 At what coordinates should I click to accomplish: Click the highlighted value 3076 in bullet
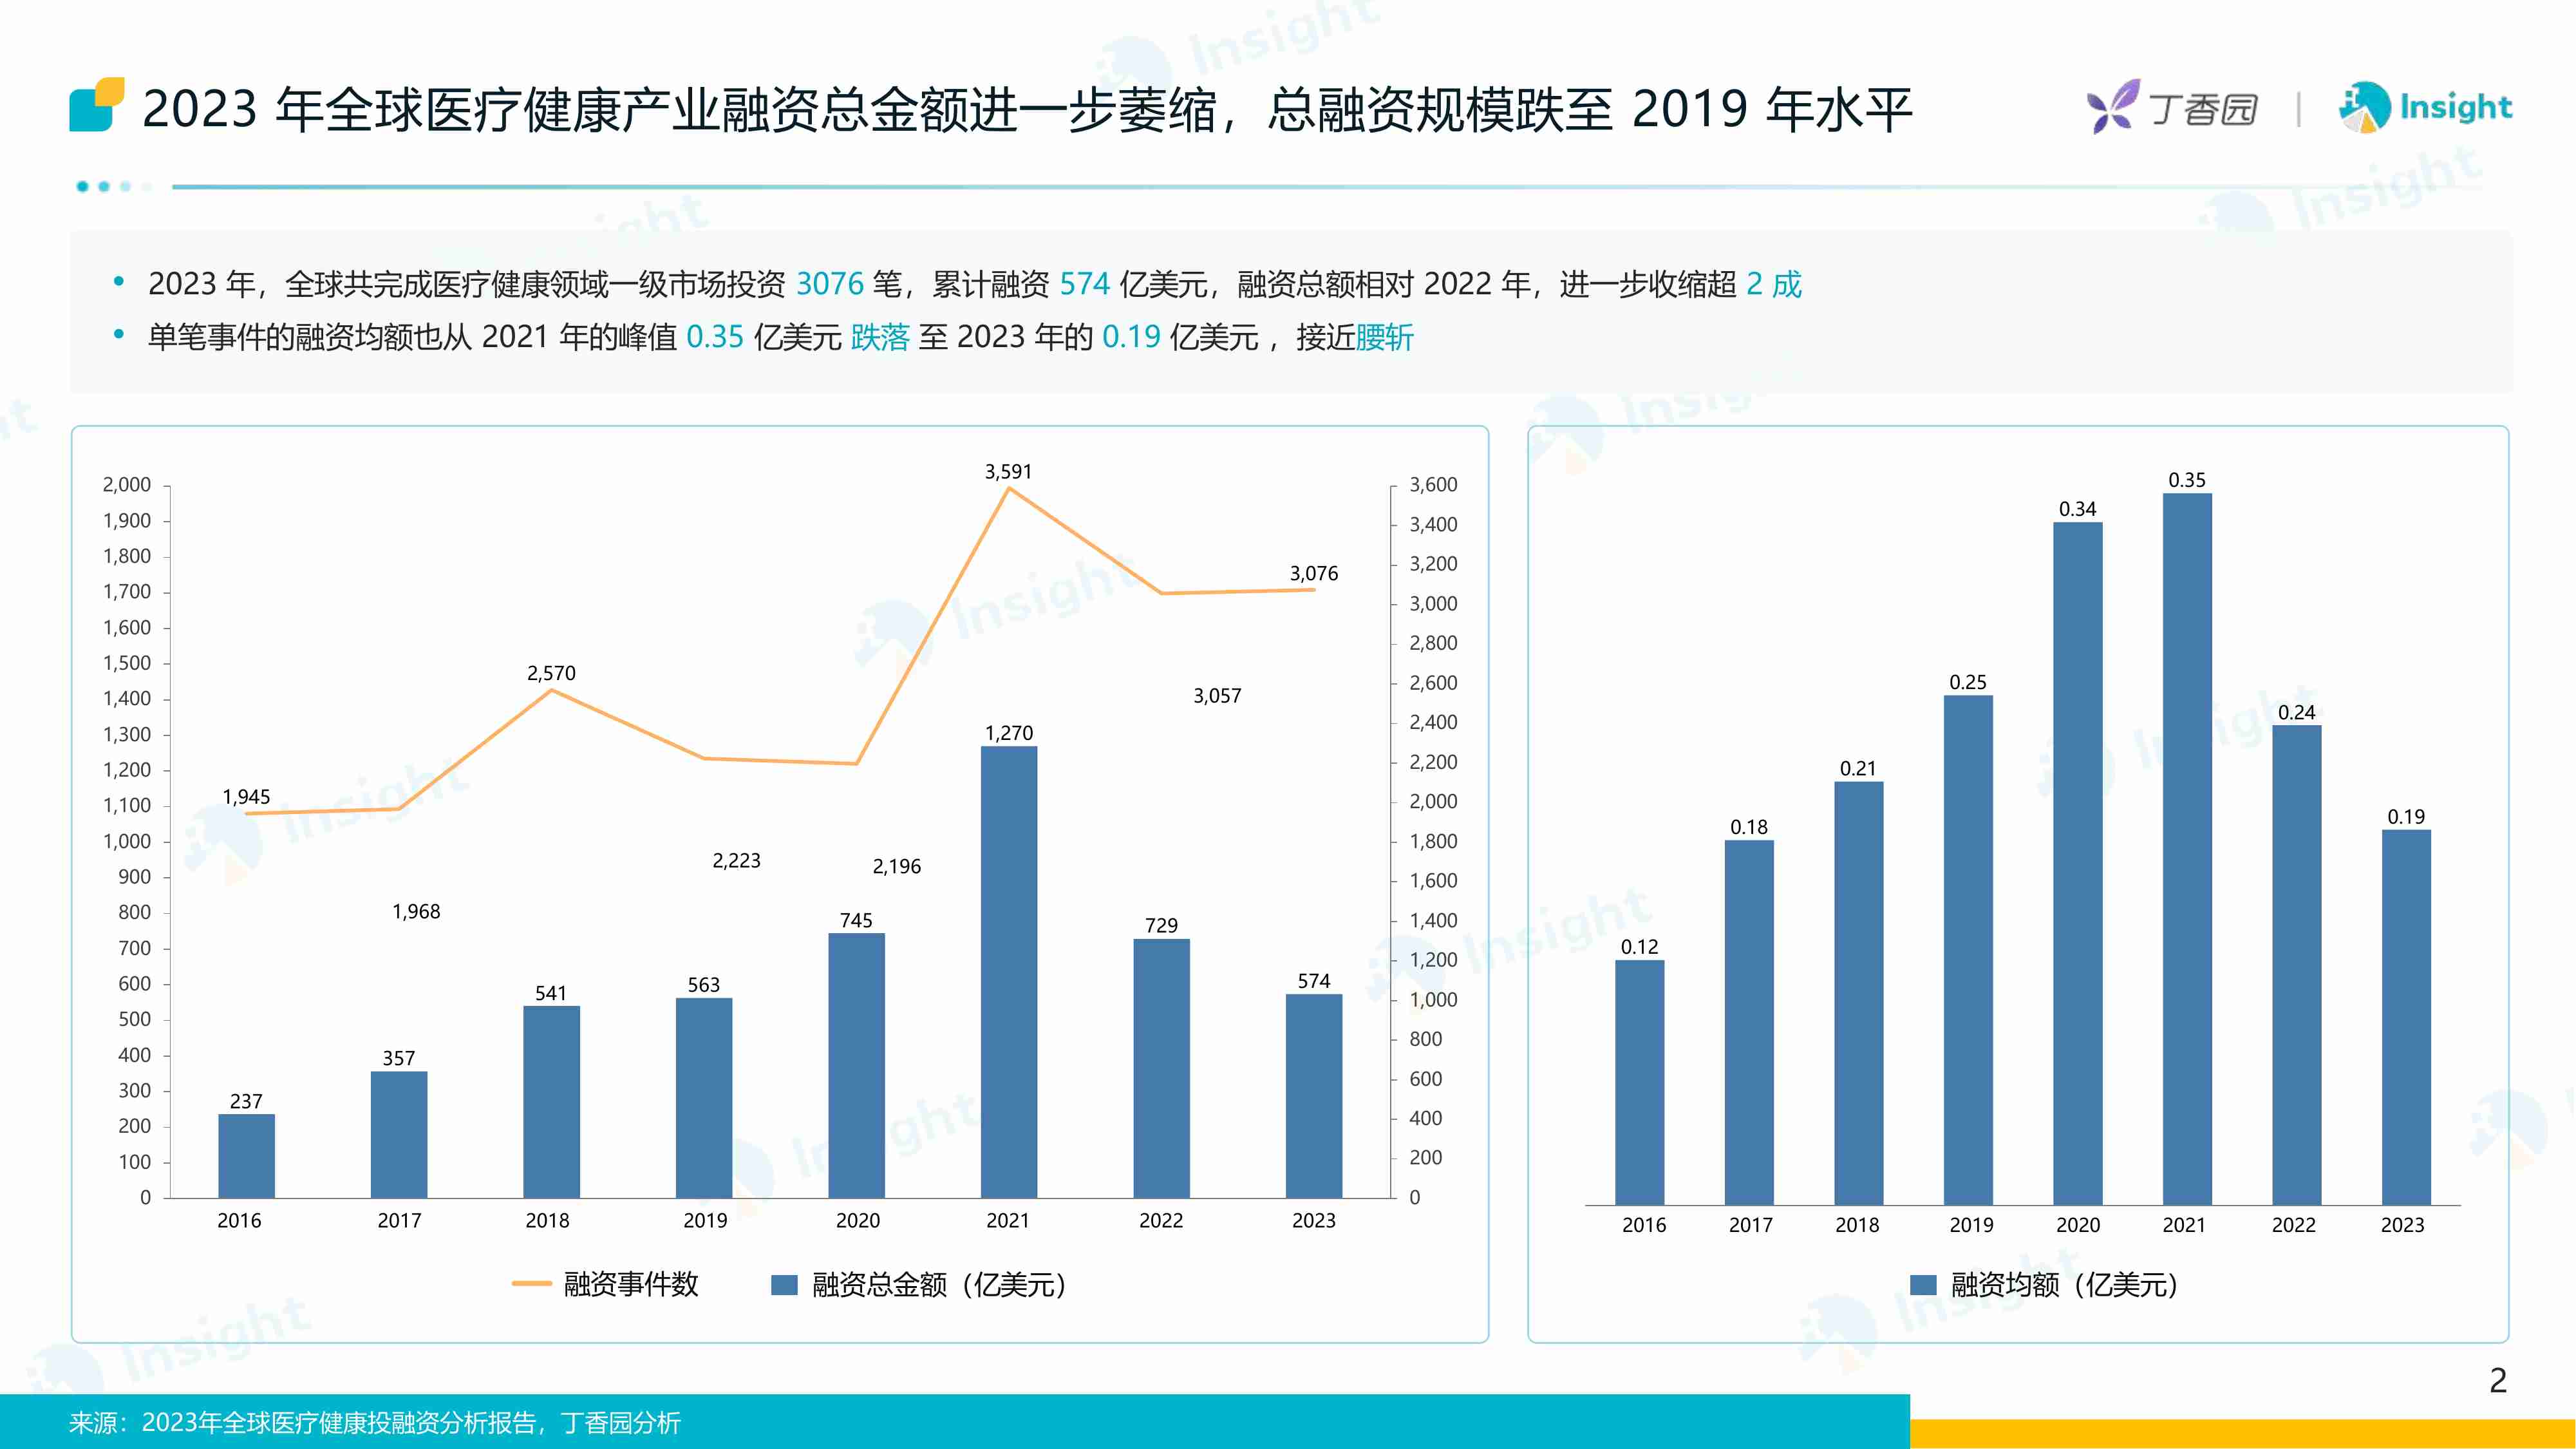829,284
